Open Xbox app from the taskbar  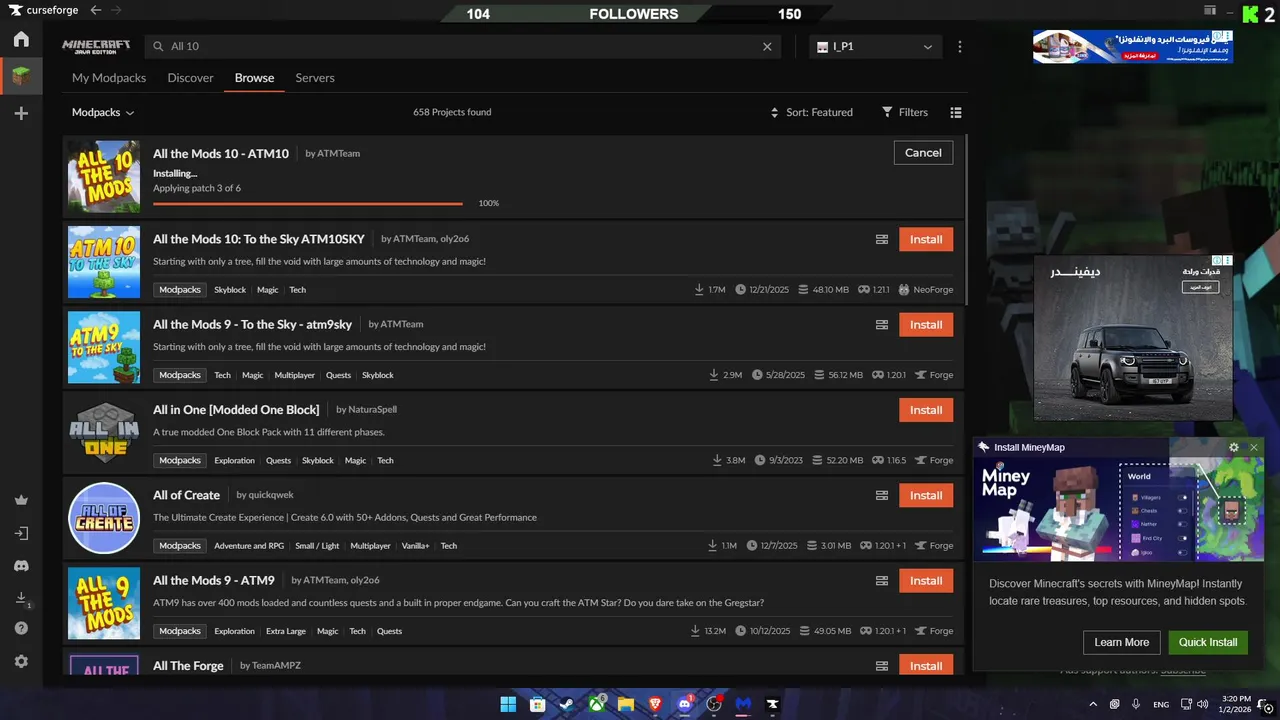pyautogui.click(x=597, y=704)
